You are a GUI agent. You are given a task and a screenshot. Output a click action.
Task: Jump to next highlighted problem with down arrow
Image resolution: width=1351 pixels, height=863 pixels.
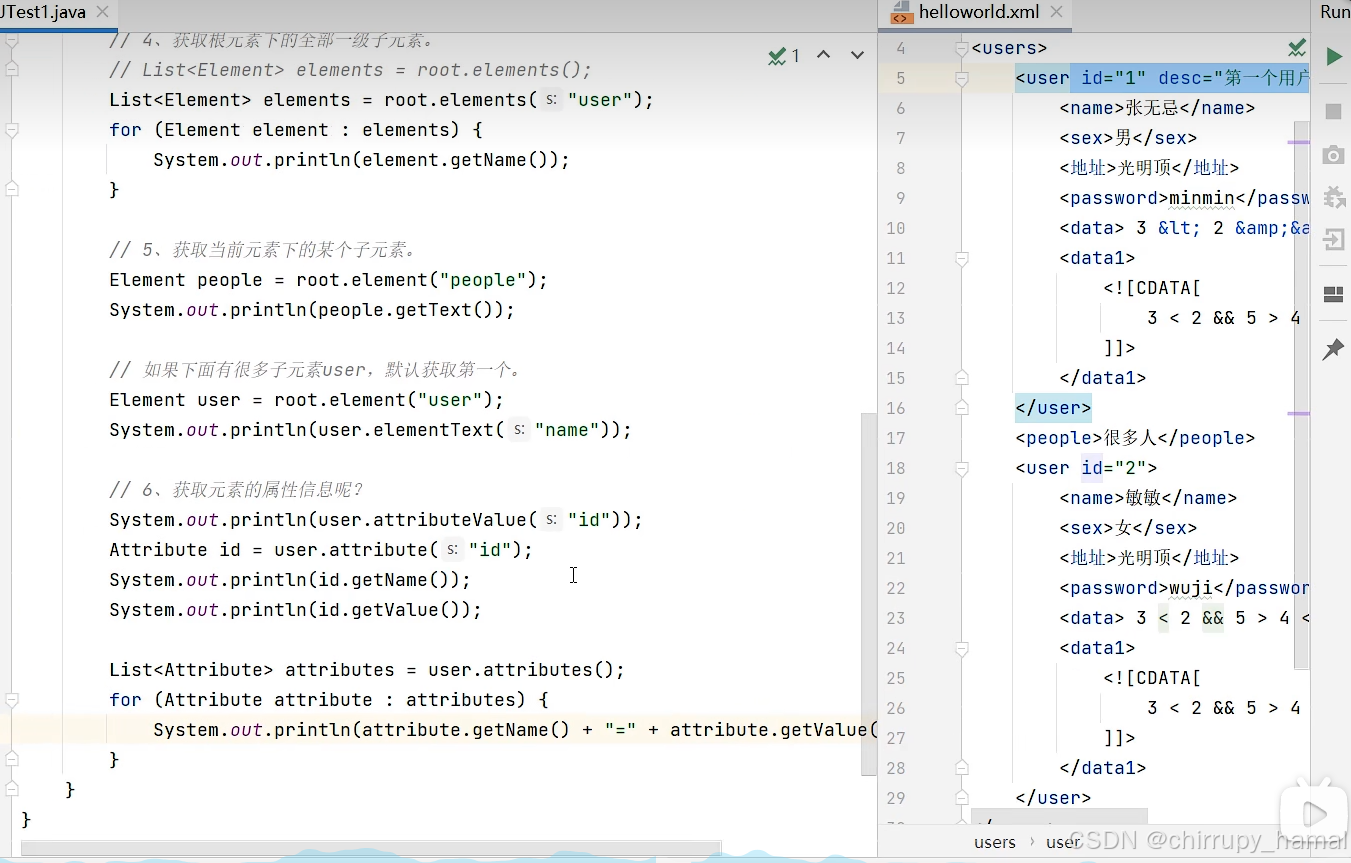857,55
